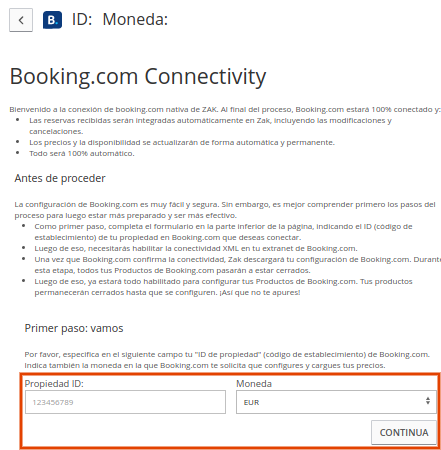Click the "Por favor, especifica" instruction text
The image size is (441, 450).
[x=227, y=360]
